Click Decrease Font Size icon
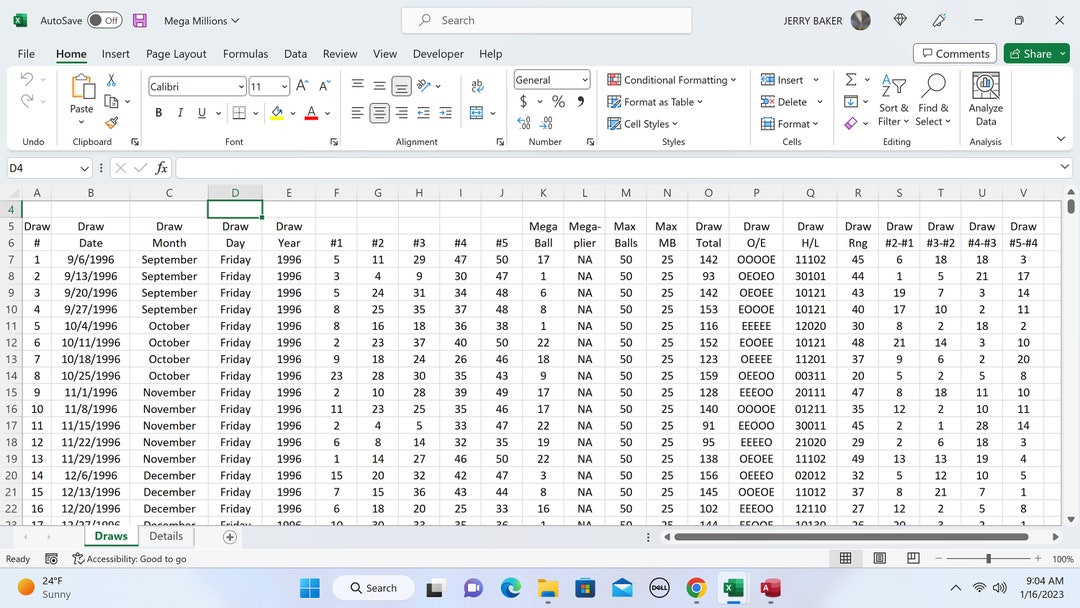The height and width of the screenshot is (608, 1080). [324, 86]
